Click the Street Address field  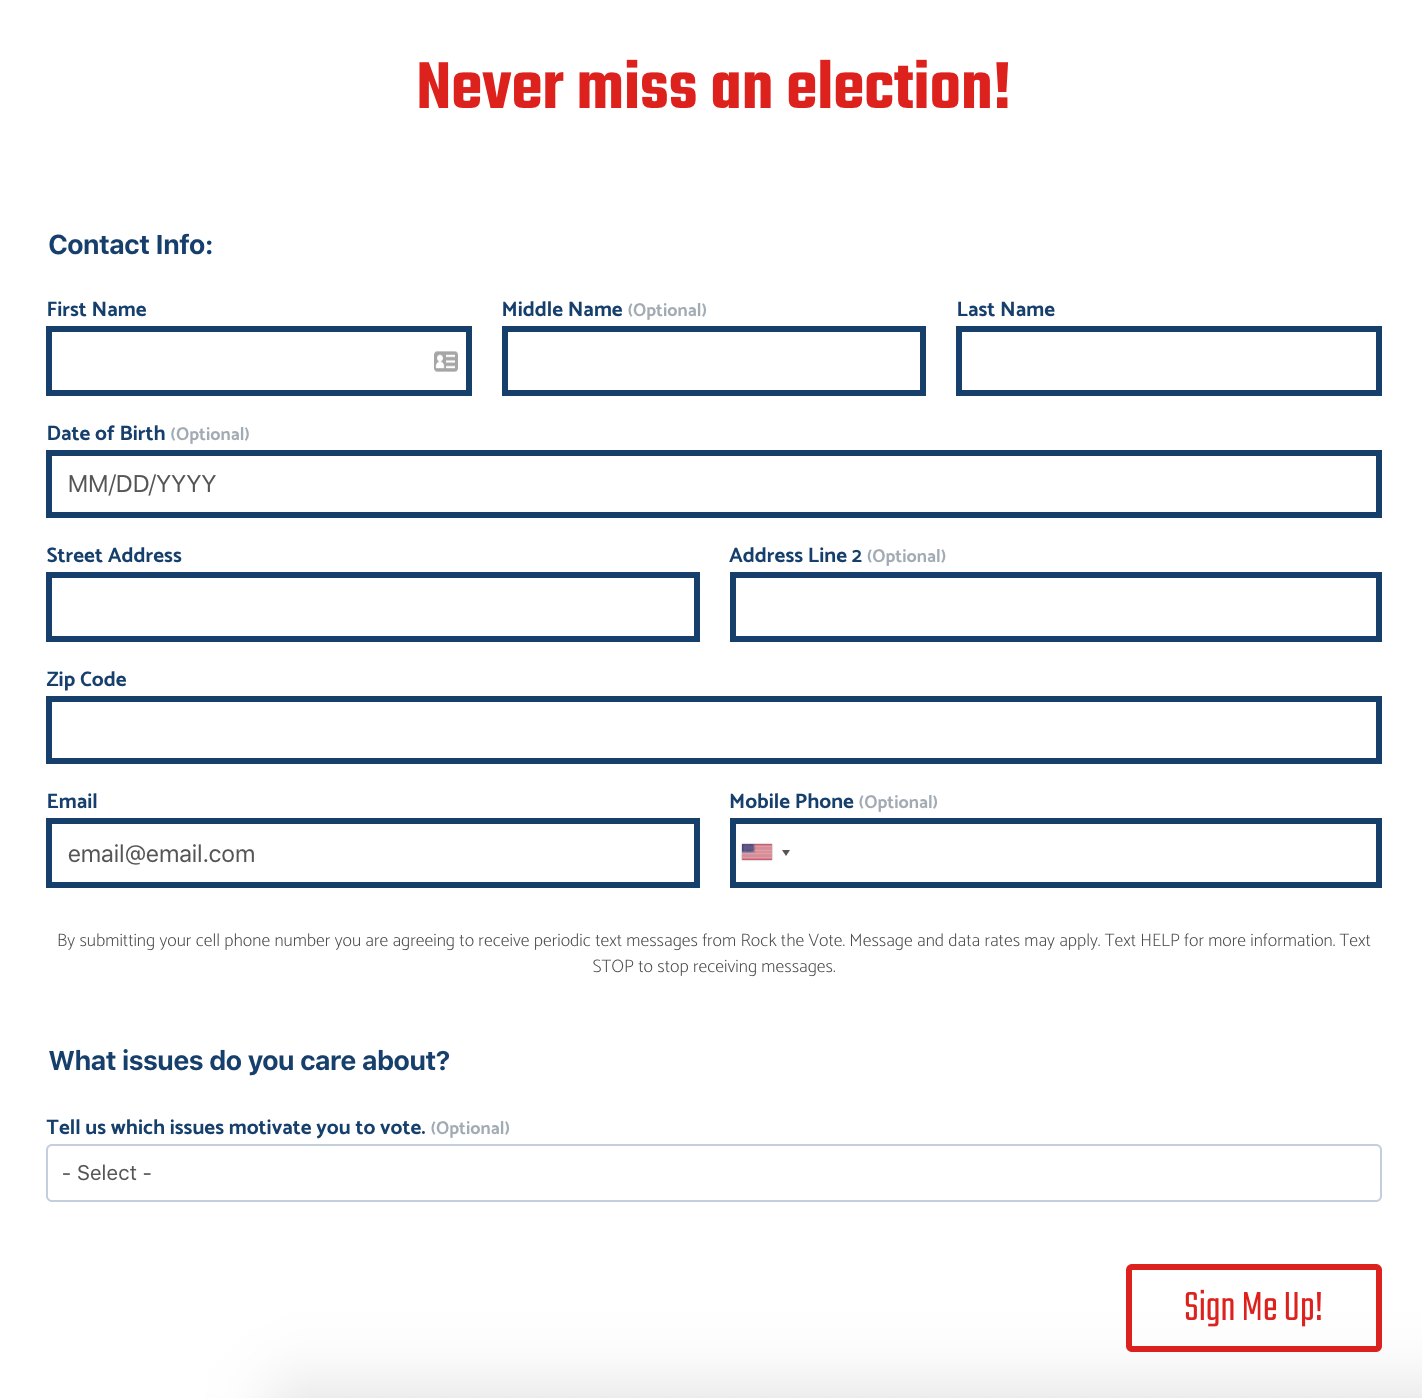(373, 607)
